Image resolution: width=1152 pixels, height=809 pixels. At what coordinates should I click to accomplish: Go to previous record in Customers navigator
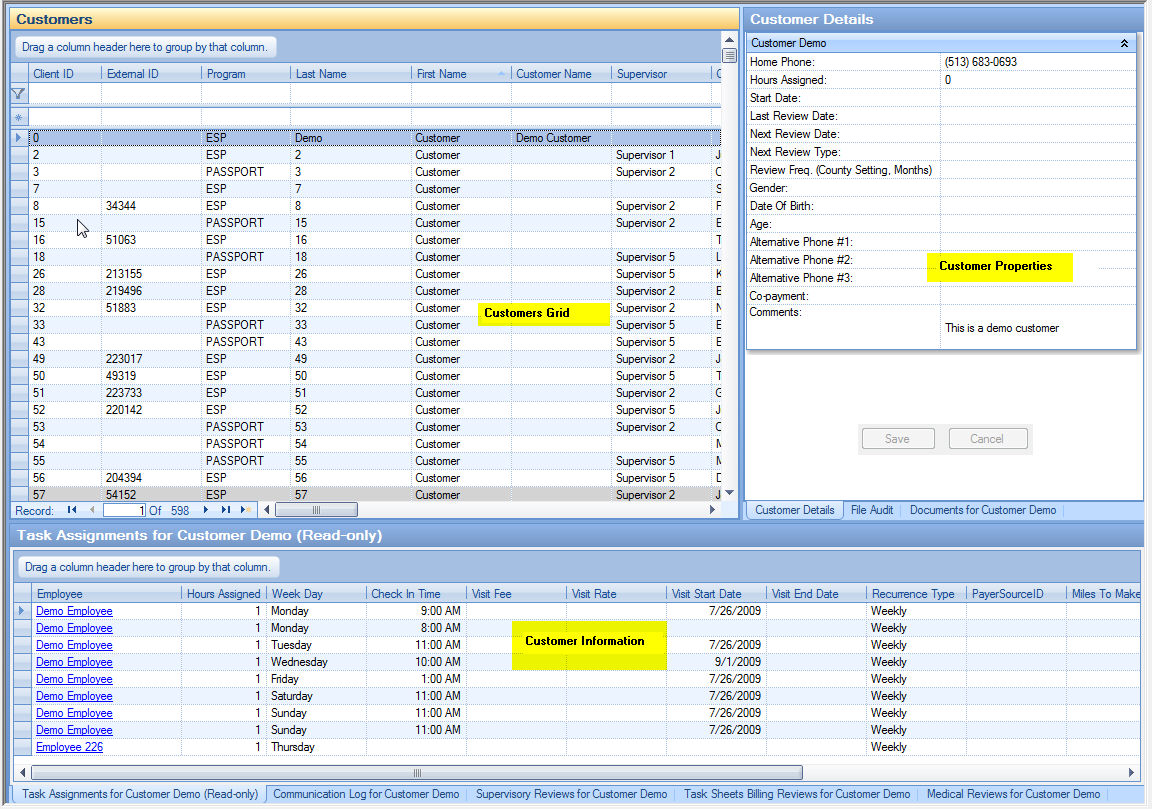point(92,510)
